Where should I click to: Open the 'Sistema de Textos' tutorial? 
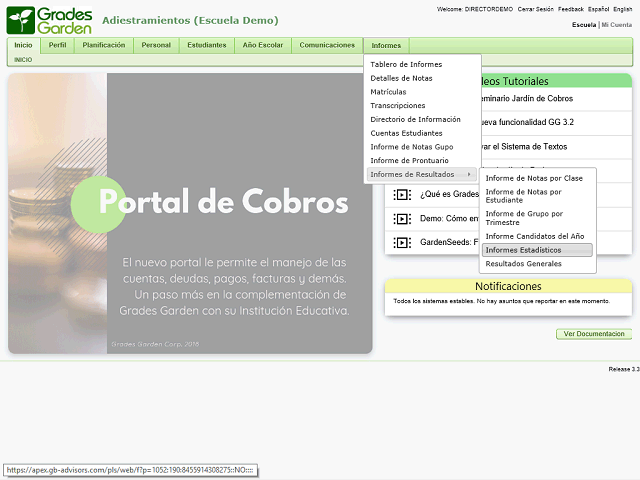tap(556, 147)
